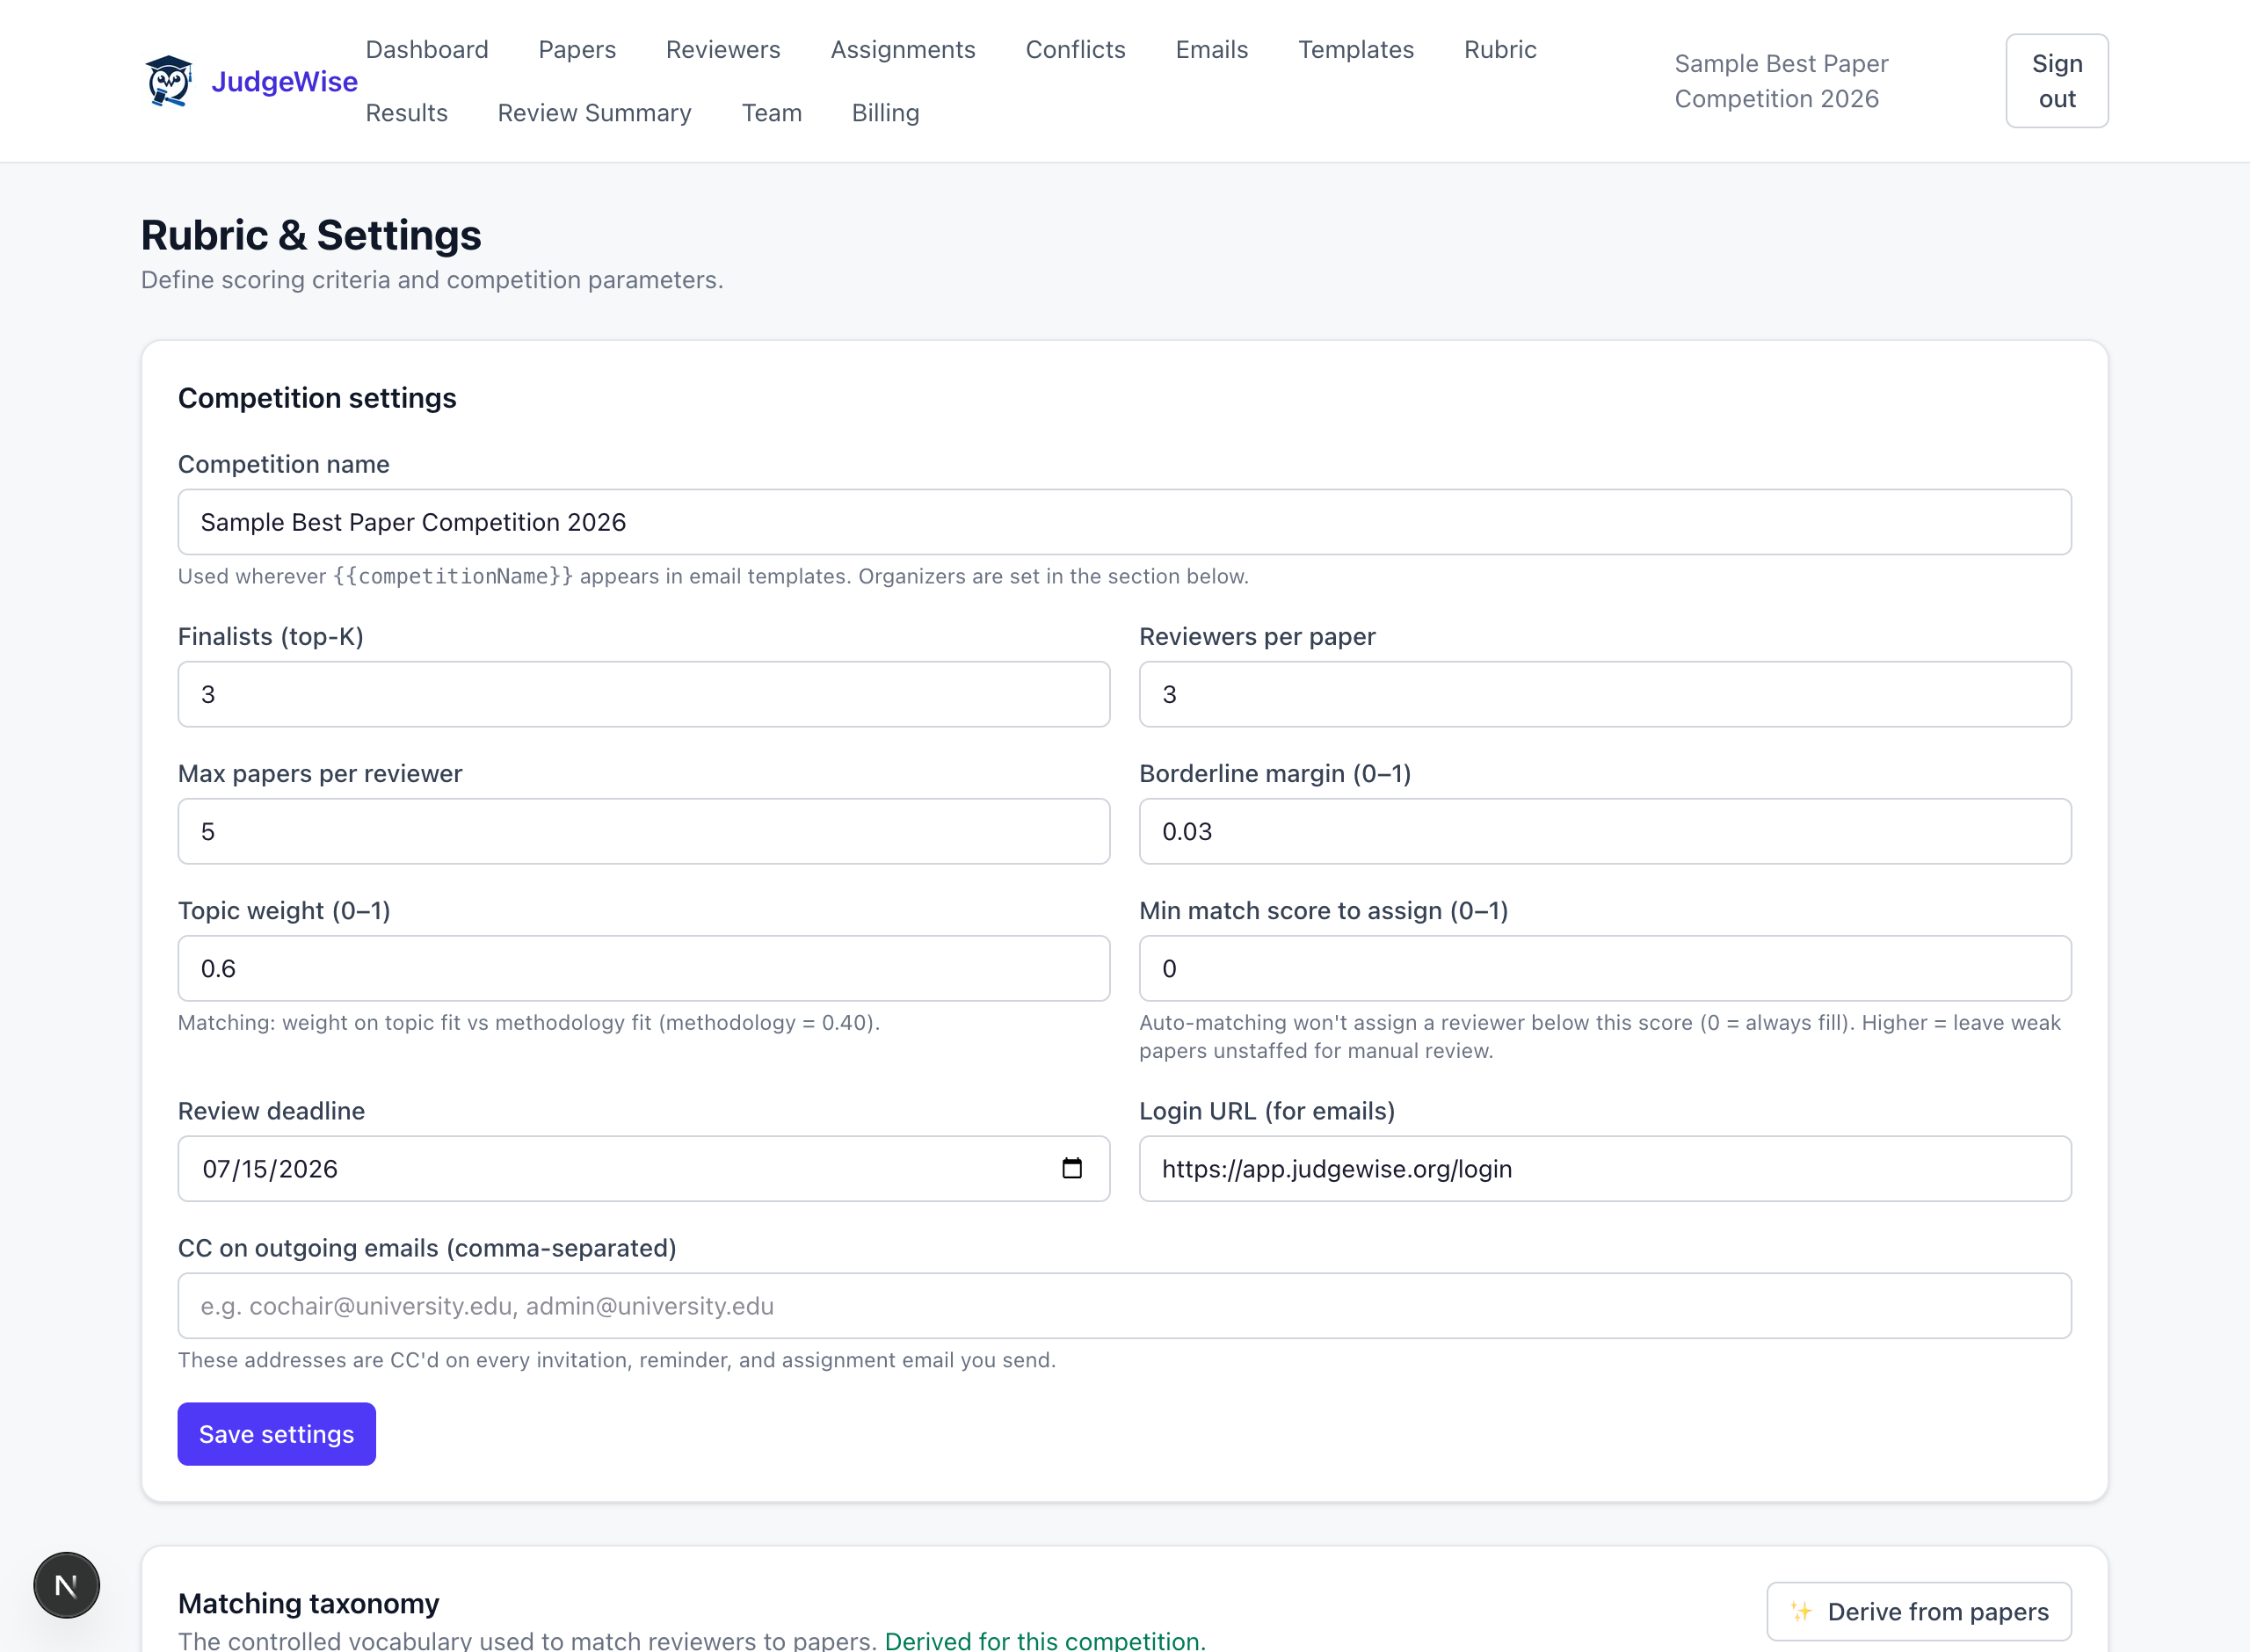Open the calendar picker in Review deadline
The width and height of the screenshot is (2250, 1652).
click(x=1071, y=1168)
